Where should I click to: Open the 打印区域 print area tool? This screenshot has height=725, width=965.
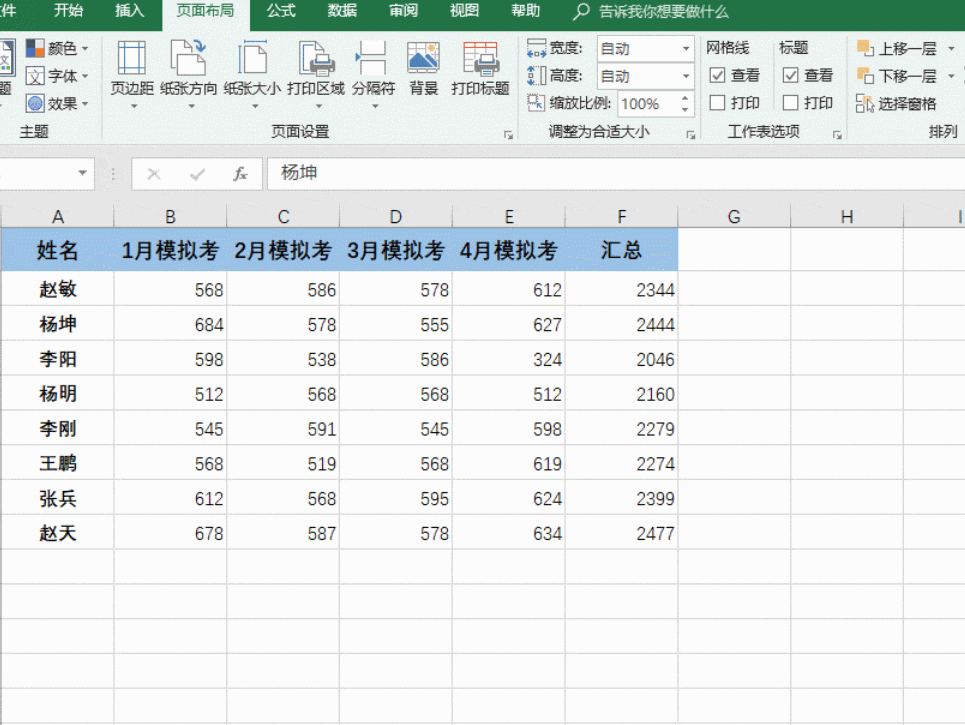click(316, 73)
